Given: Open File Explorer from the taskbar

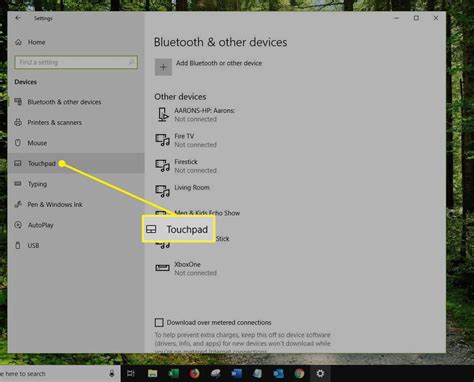Looking at the screenshot, I should [x=152, y=374].
